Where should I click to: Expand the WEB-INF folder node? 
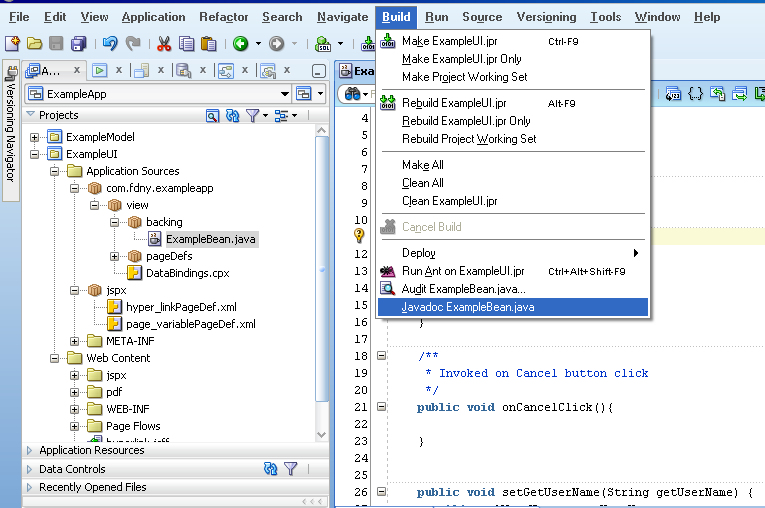74,409
